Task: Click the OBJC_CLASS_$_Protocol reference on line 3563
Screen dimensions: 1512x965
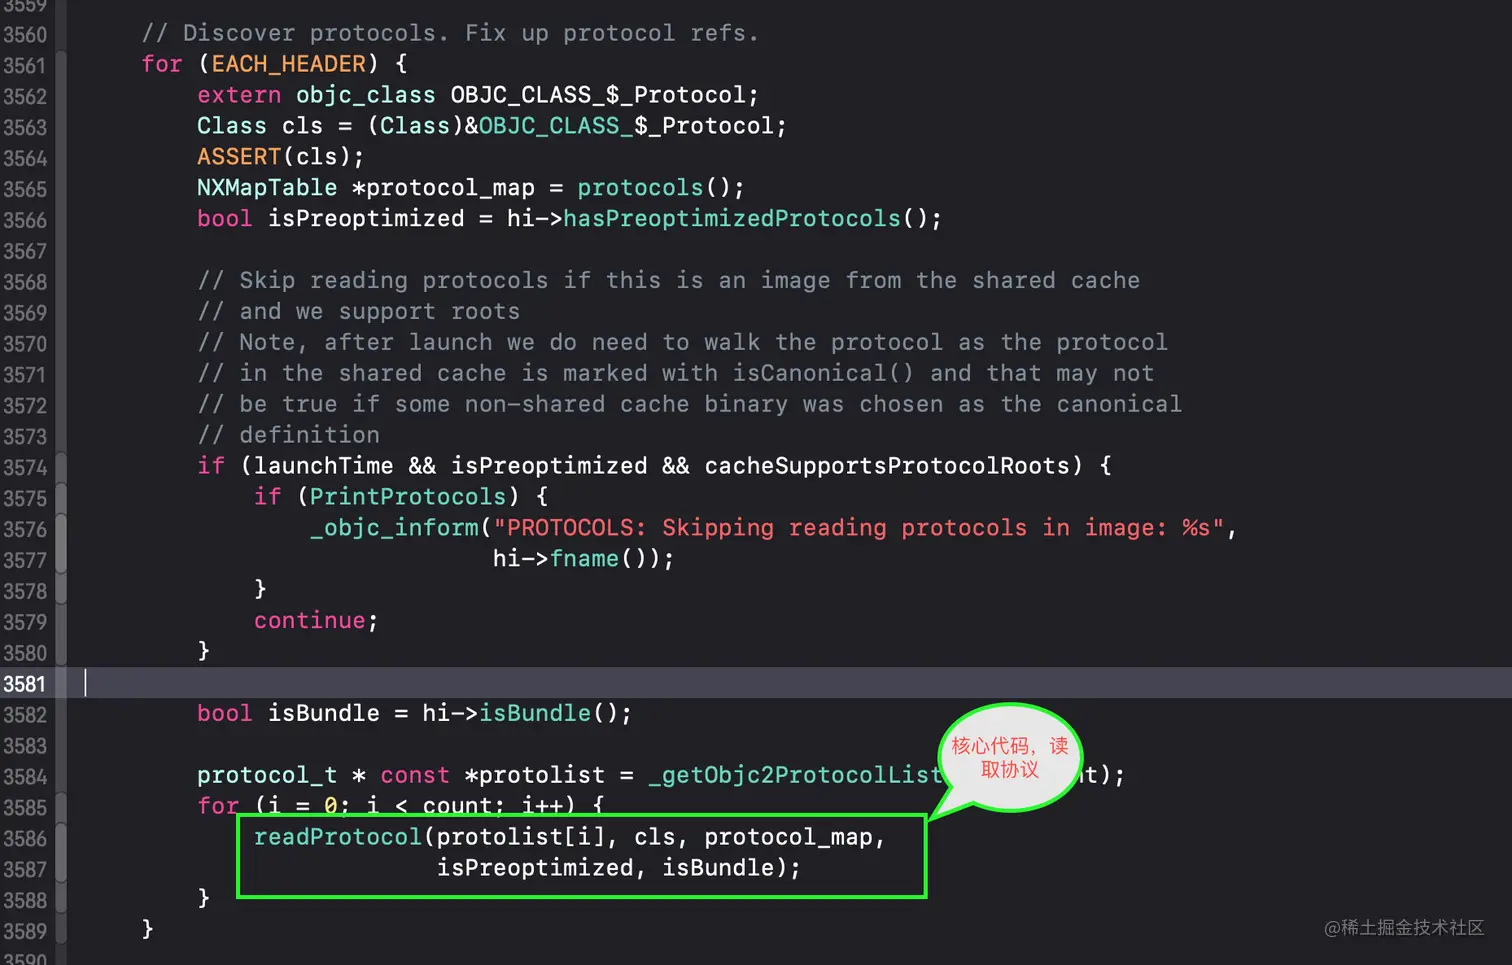Action: coord(626,126)
